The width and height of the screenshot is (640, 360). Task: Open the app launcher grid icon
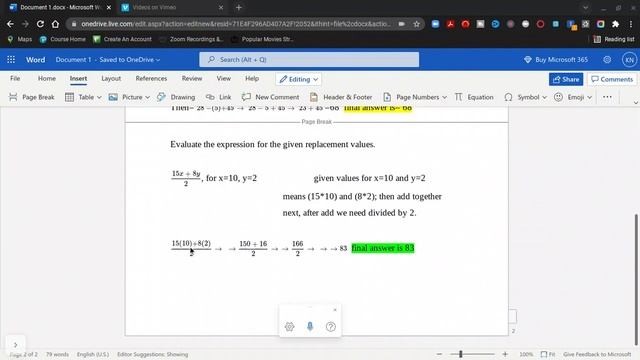pyautogui.click(x=11, y=60)
